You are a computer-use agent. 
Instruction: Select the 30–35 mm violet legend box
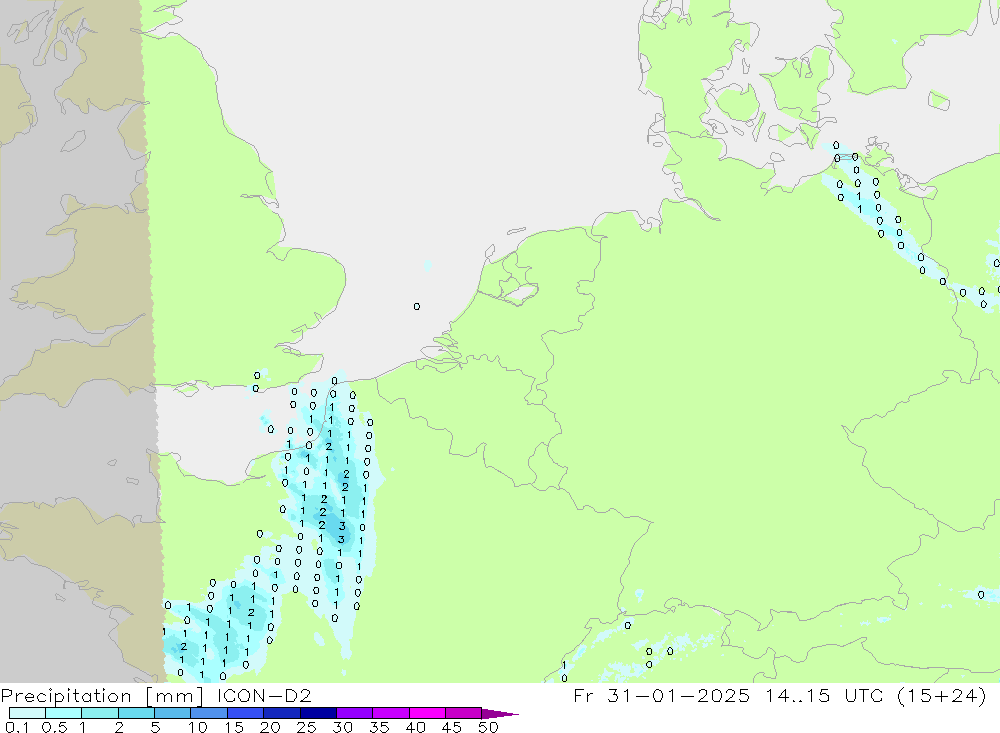coord(355,713)
